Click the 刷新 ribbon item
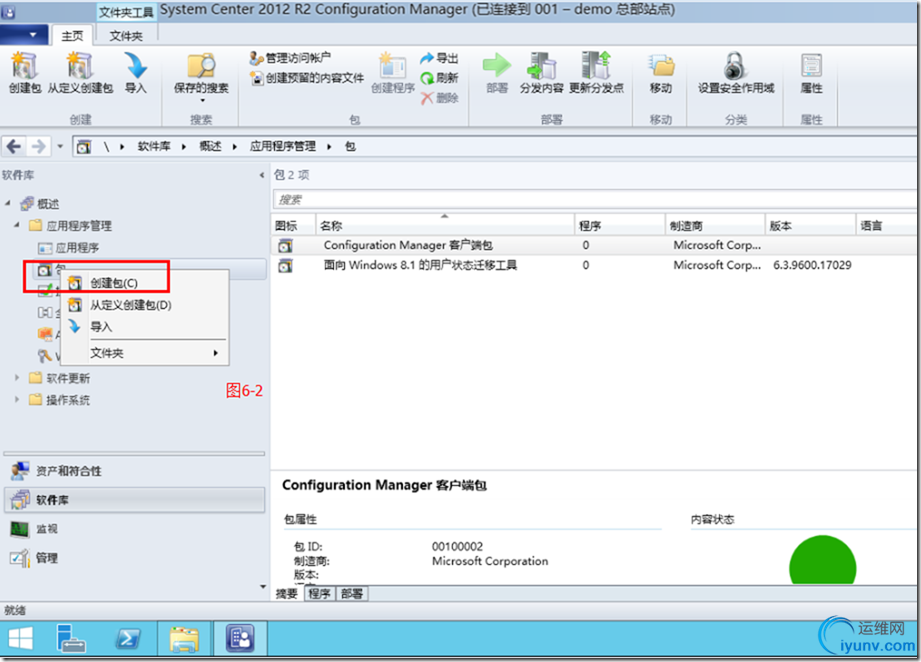Viewport: 921px width, 662px height. coord(439,78)
